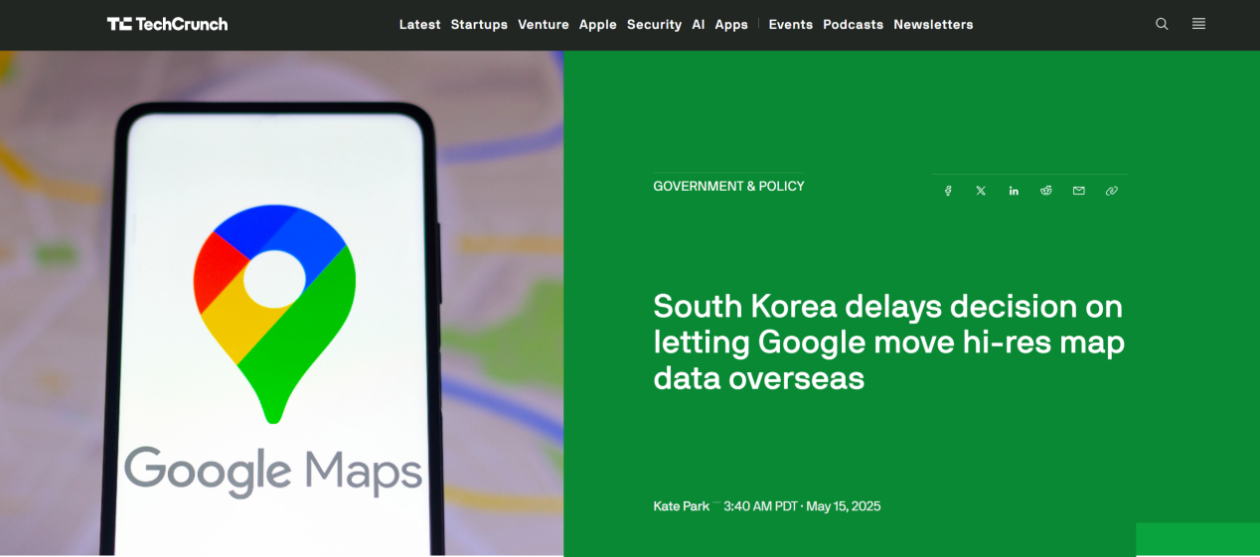Select Apple in navigation
Screen dimensions: 1260x557
tap(598, 24)
